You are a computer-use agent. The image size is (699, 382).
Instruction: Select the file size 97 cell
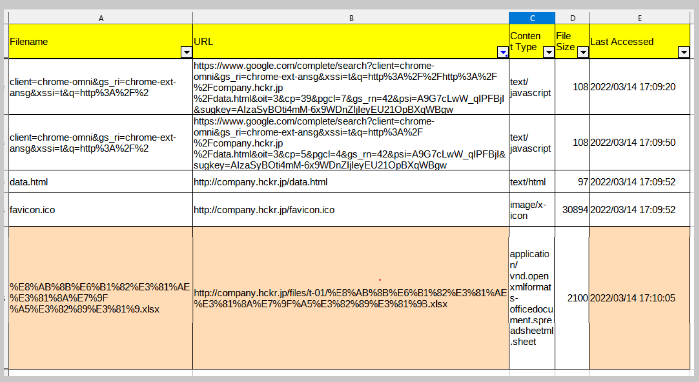coord(572,182)
